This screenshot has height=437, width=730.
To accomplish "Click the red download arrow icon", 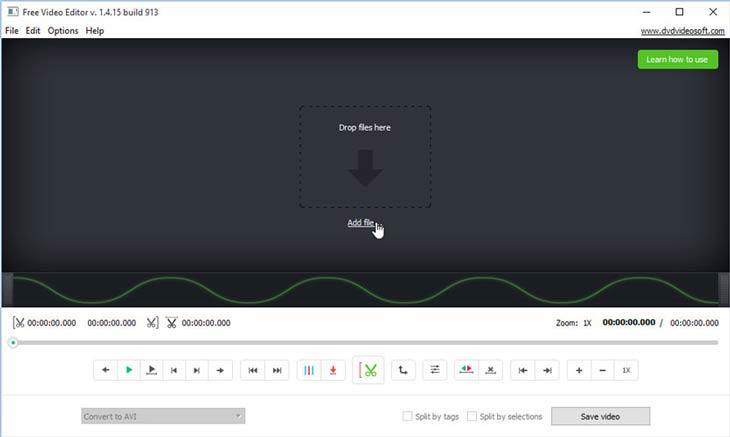I will click(x=333, y=370).
